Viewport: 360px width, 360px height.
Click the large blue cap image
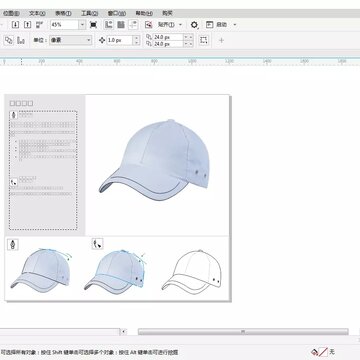click(155, 160)
